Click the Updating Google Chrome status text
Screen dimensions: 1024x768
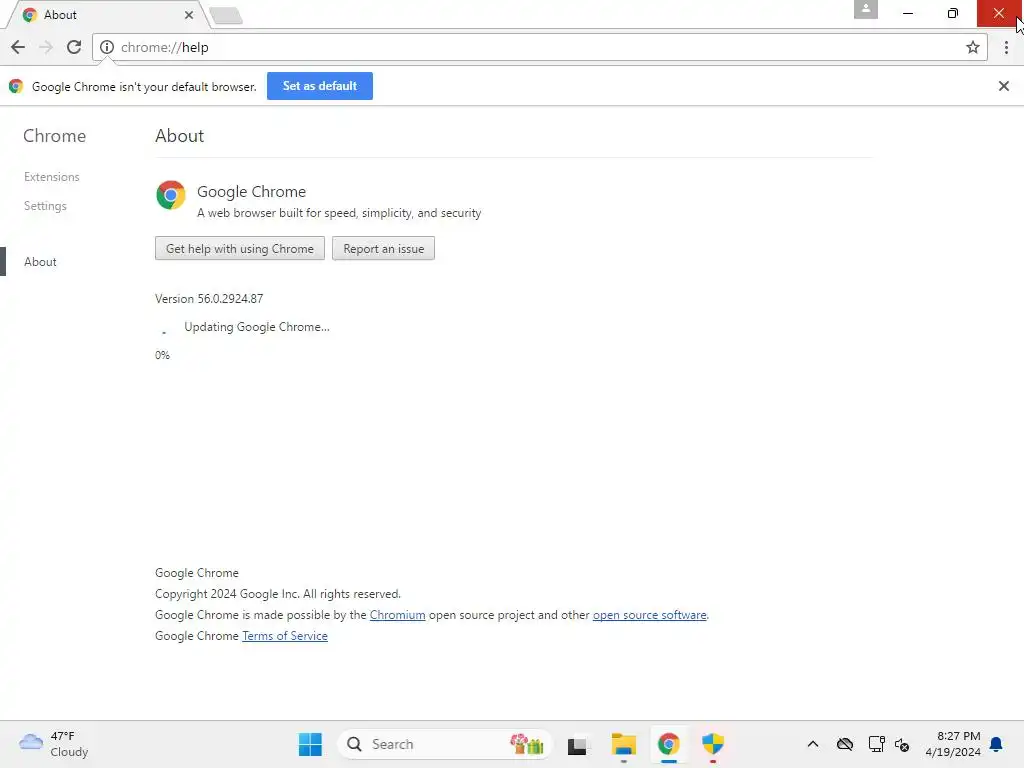[x=257, y=327]
